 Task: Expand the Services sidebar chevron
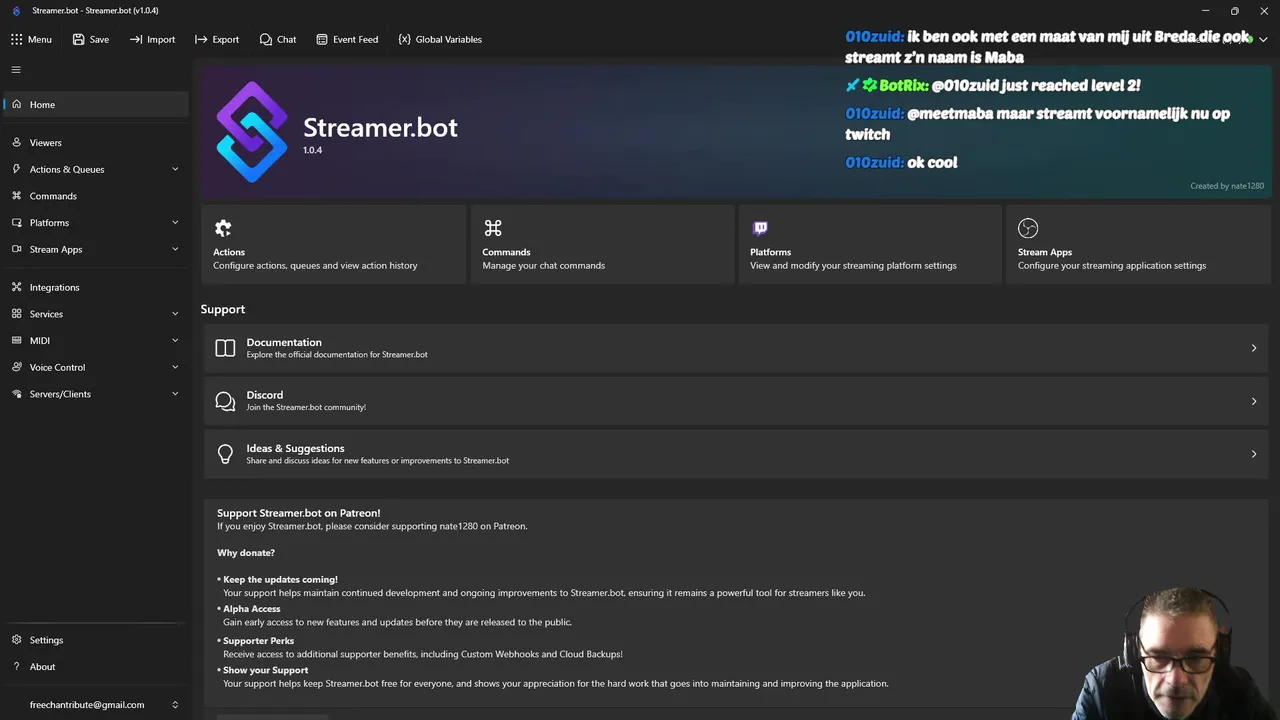175,313
